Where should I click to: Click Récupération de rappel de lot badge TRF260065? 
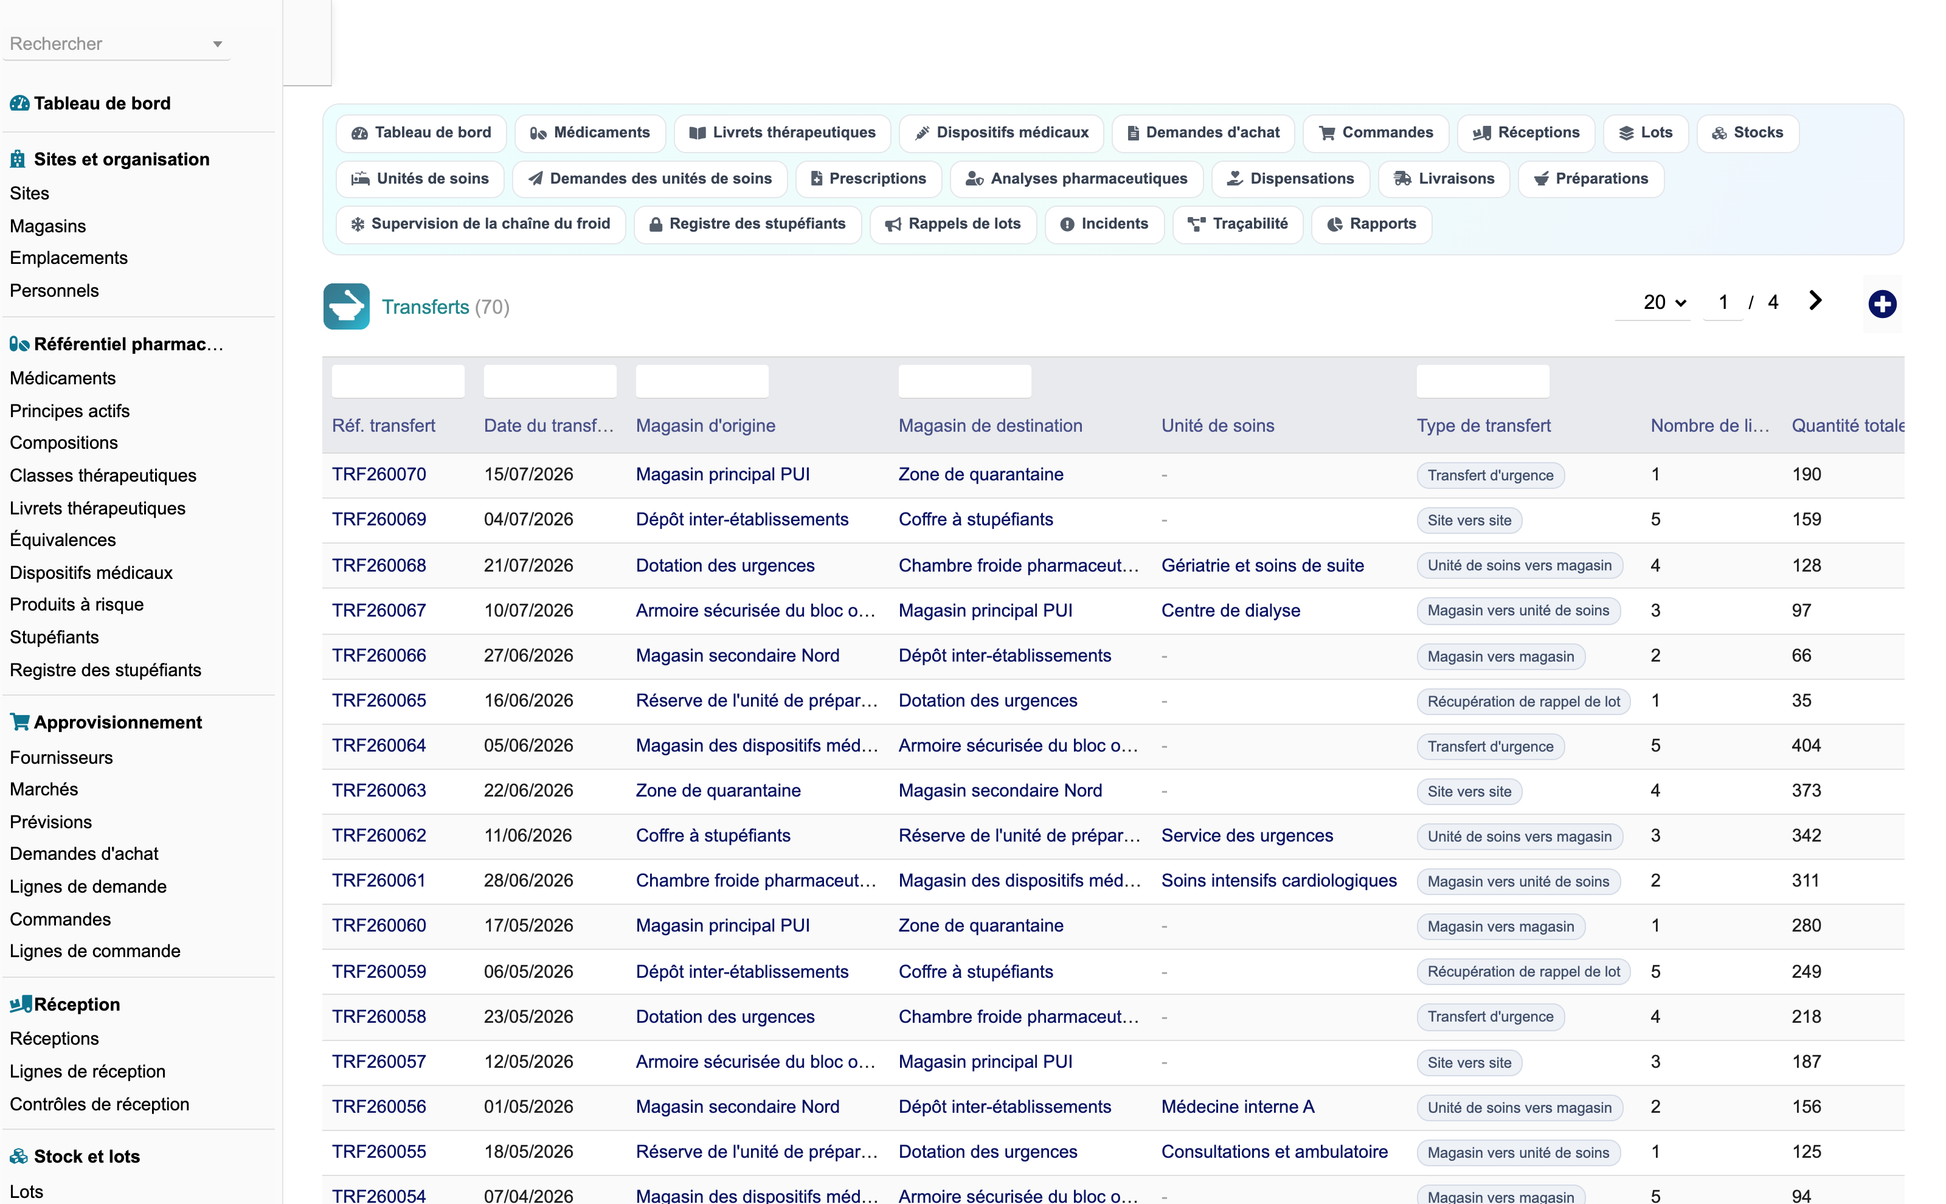pos(1524,702)
